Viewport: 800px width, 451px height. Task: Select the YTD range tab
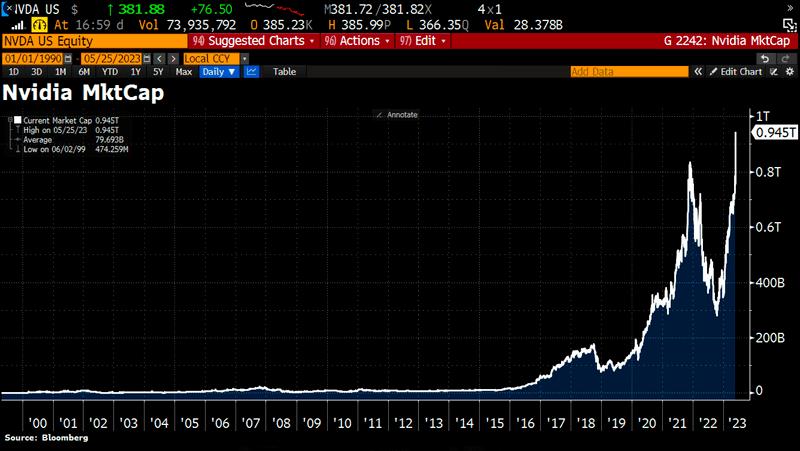[x=110, y=72]
